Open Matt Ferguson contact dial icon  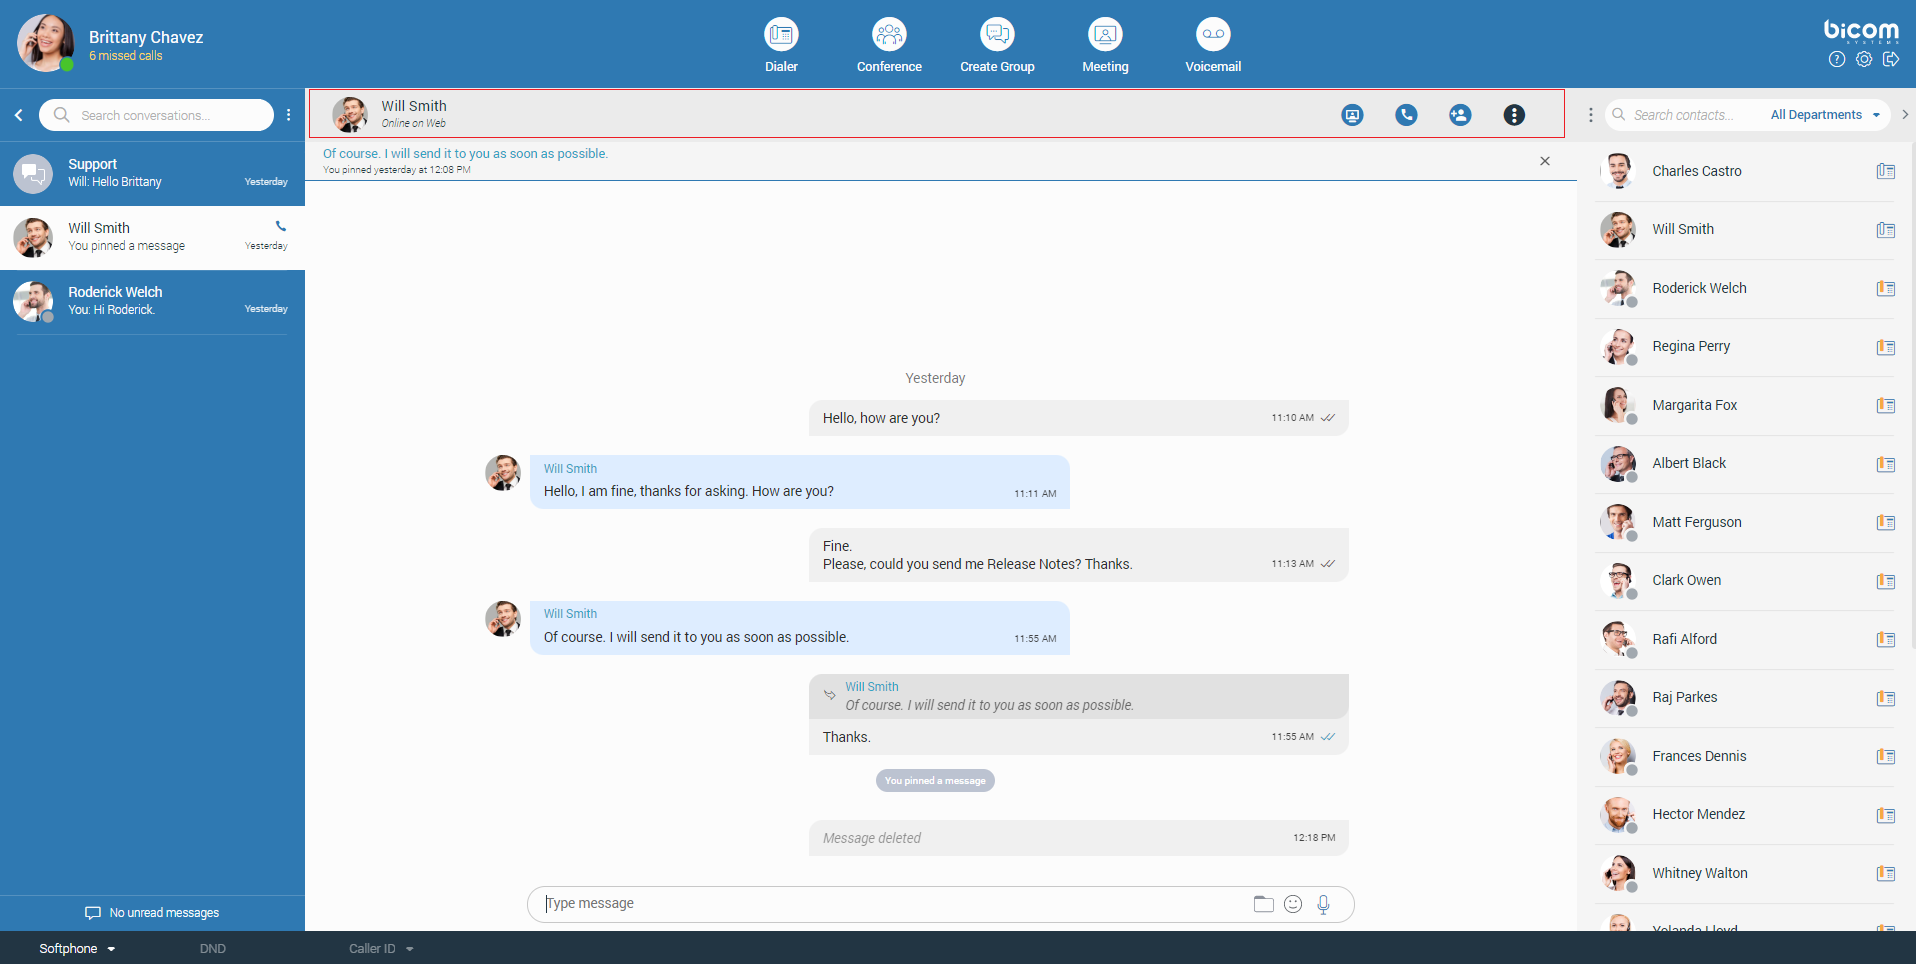[1886, 522]
